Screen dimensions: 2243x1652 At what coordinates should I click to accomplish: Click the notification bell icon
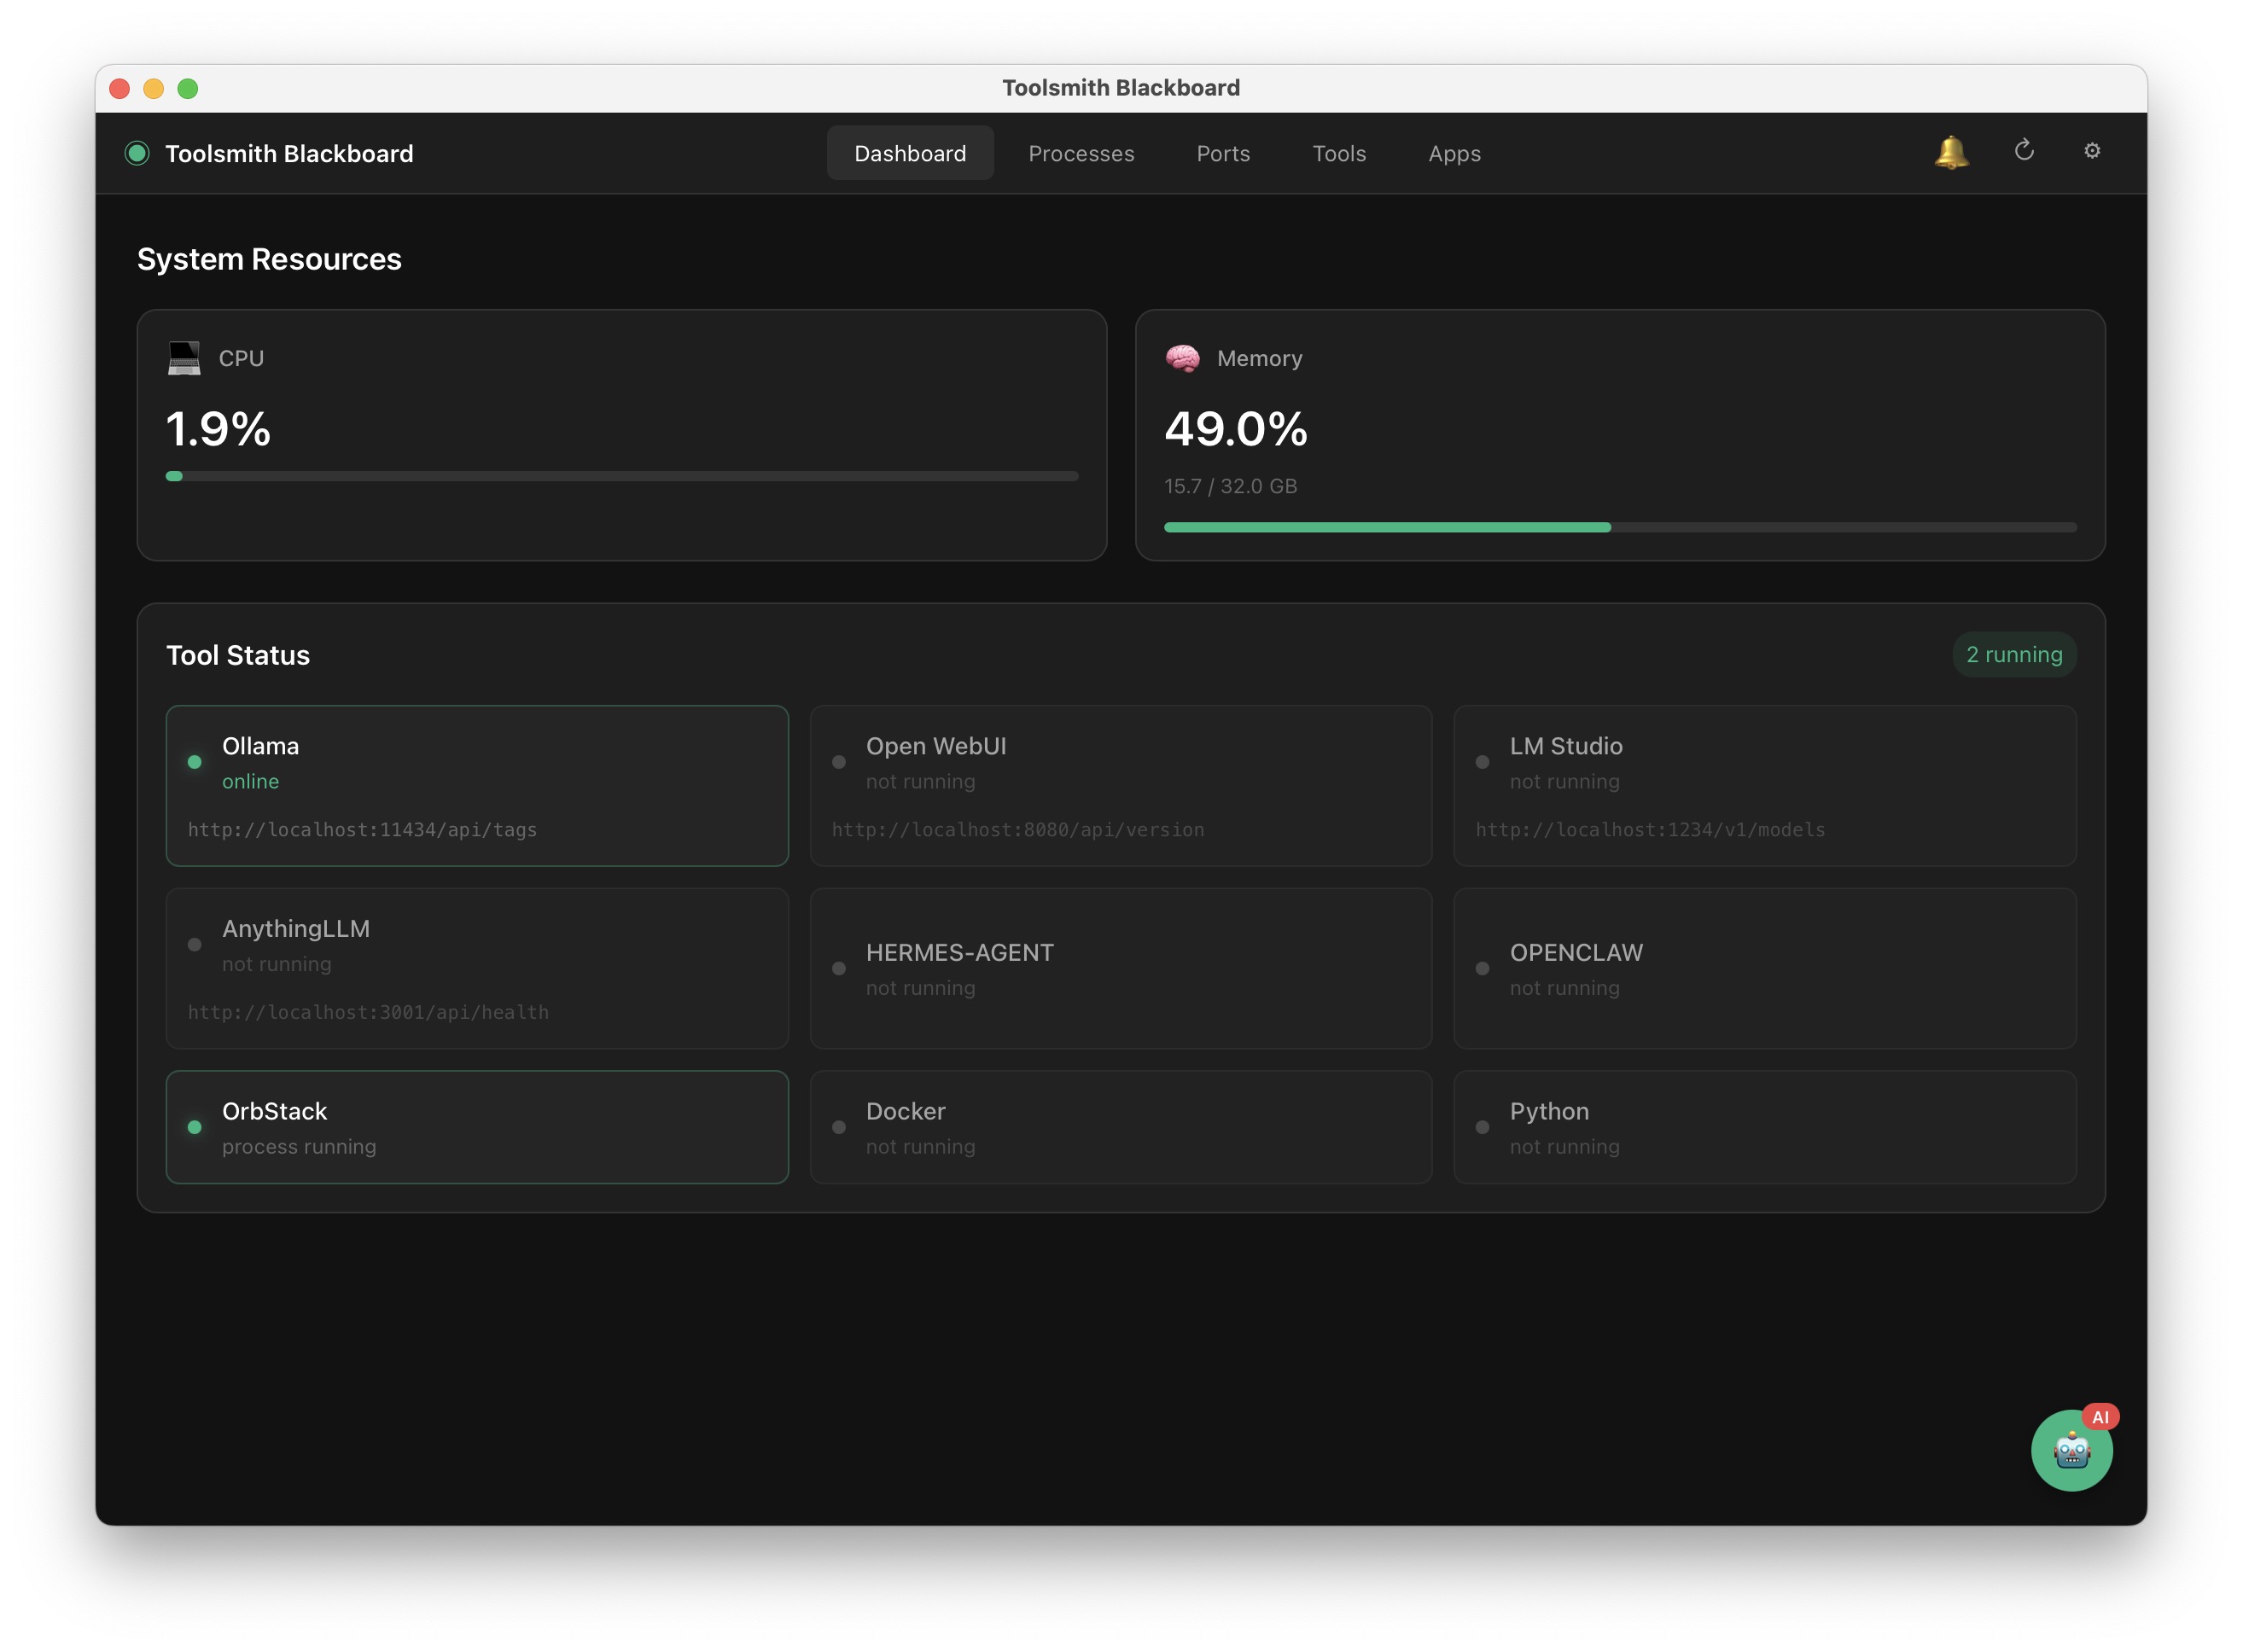pos(1950,152)
